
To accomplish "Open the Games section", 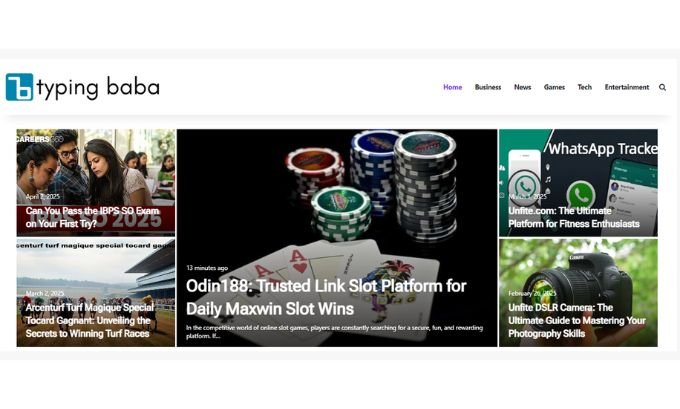I will (x=554, y=87).
